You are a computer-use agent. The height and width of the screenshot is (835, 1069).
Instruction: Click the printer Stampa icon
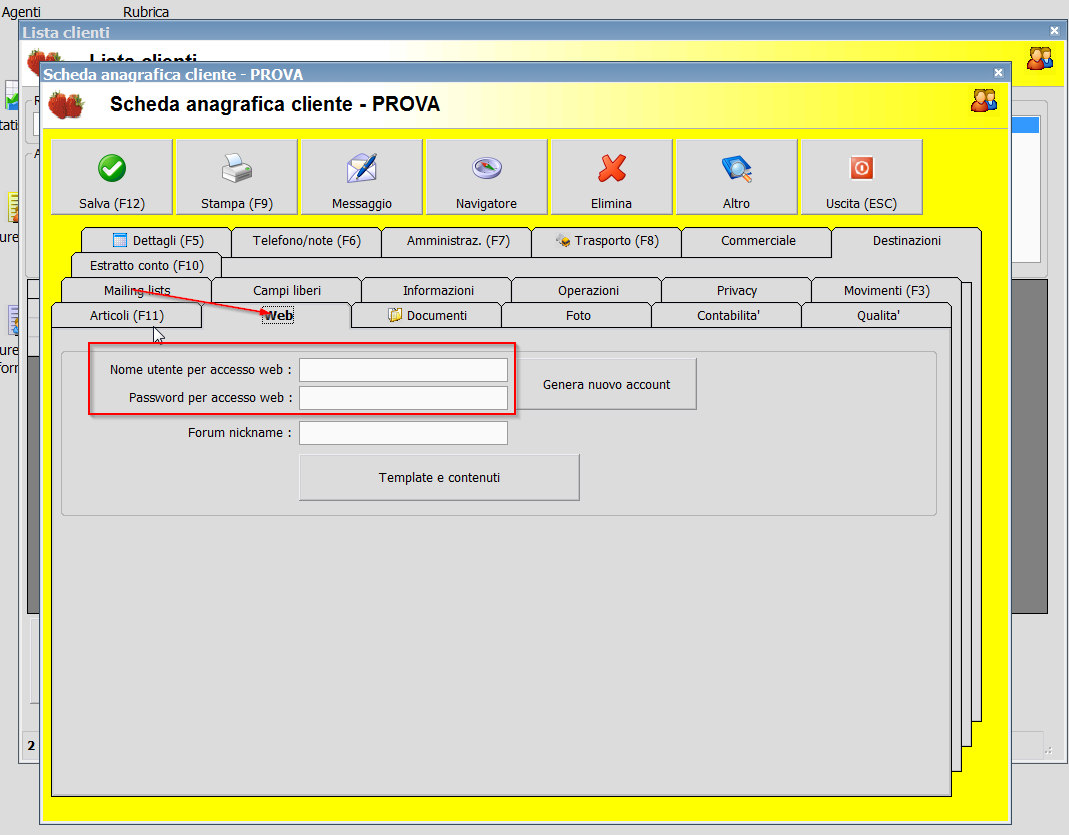237,168
